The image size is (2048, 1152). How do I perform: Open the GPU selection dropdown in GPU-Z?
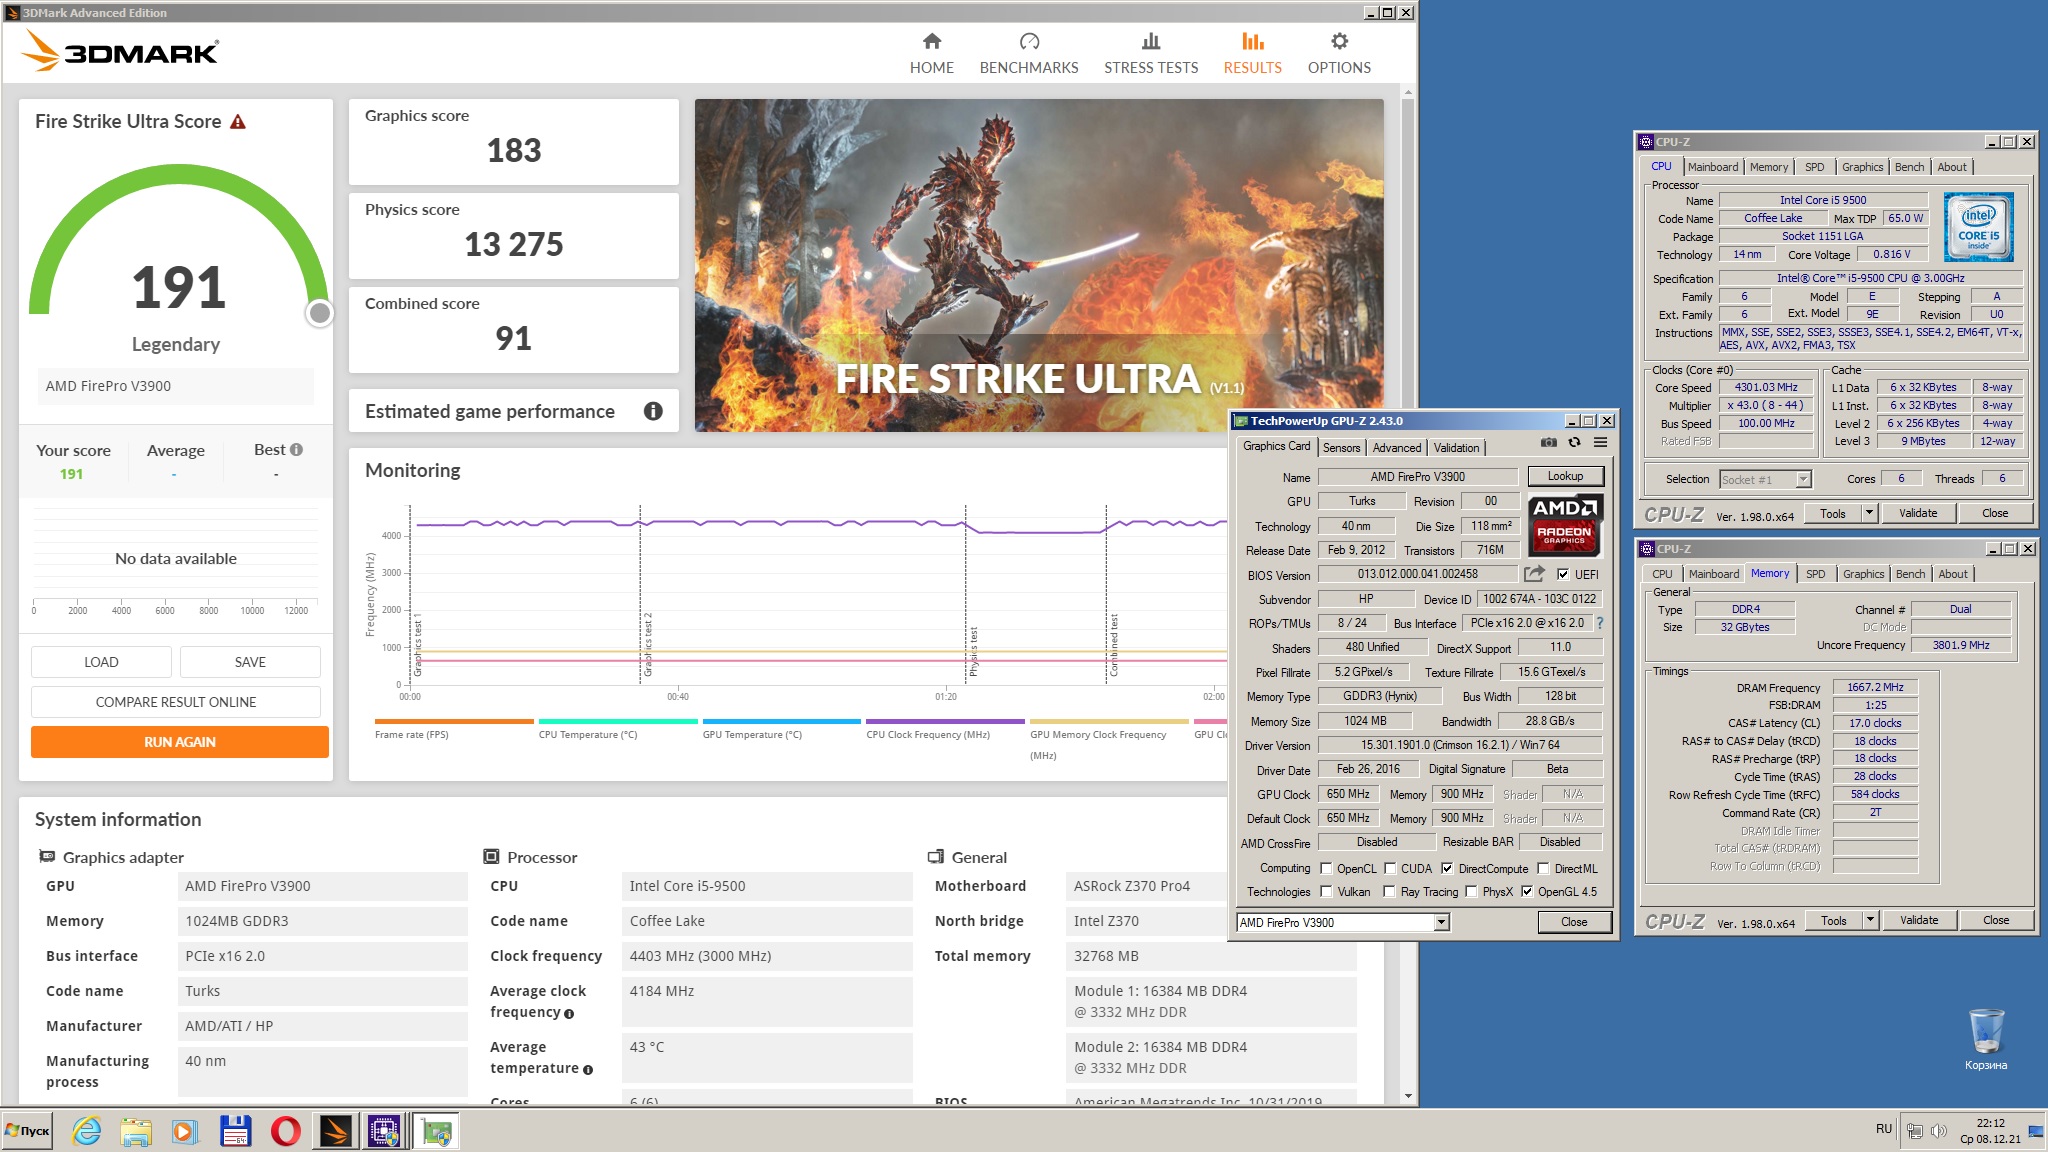click(x=1441, y=923)
